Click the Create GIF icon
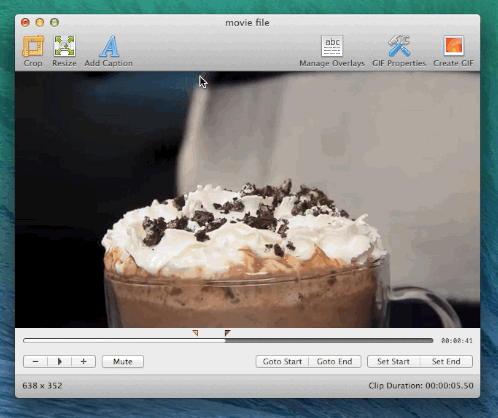This screenshot has height=418, width=498. [453, 46]
